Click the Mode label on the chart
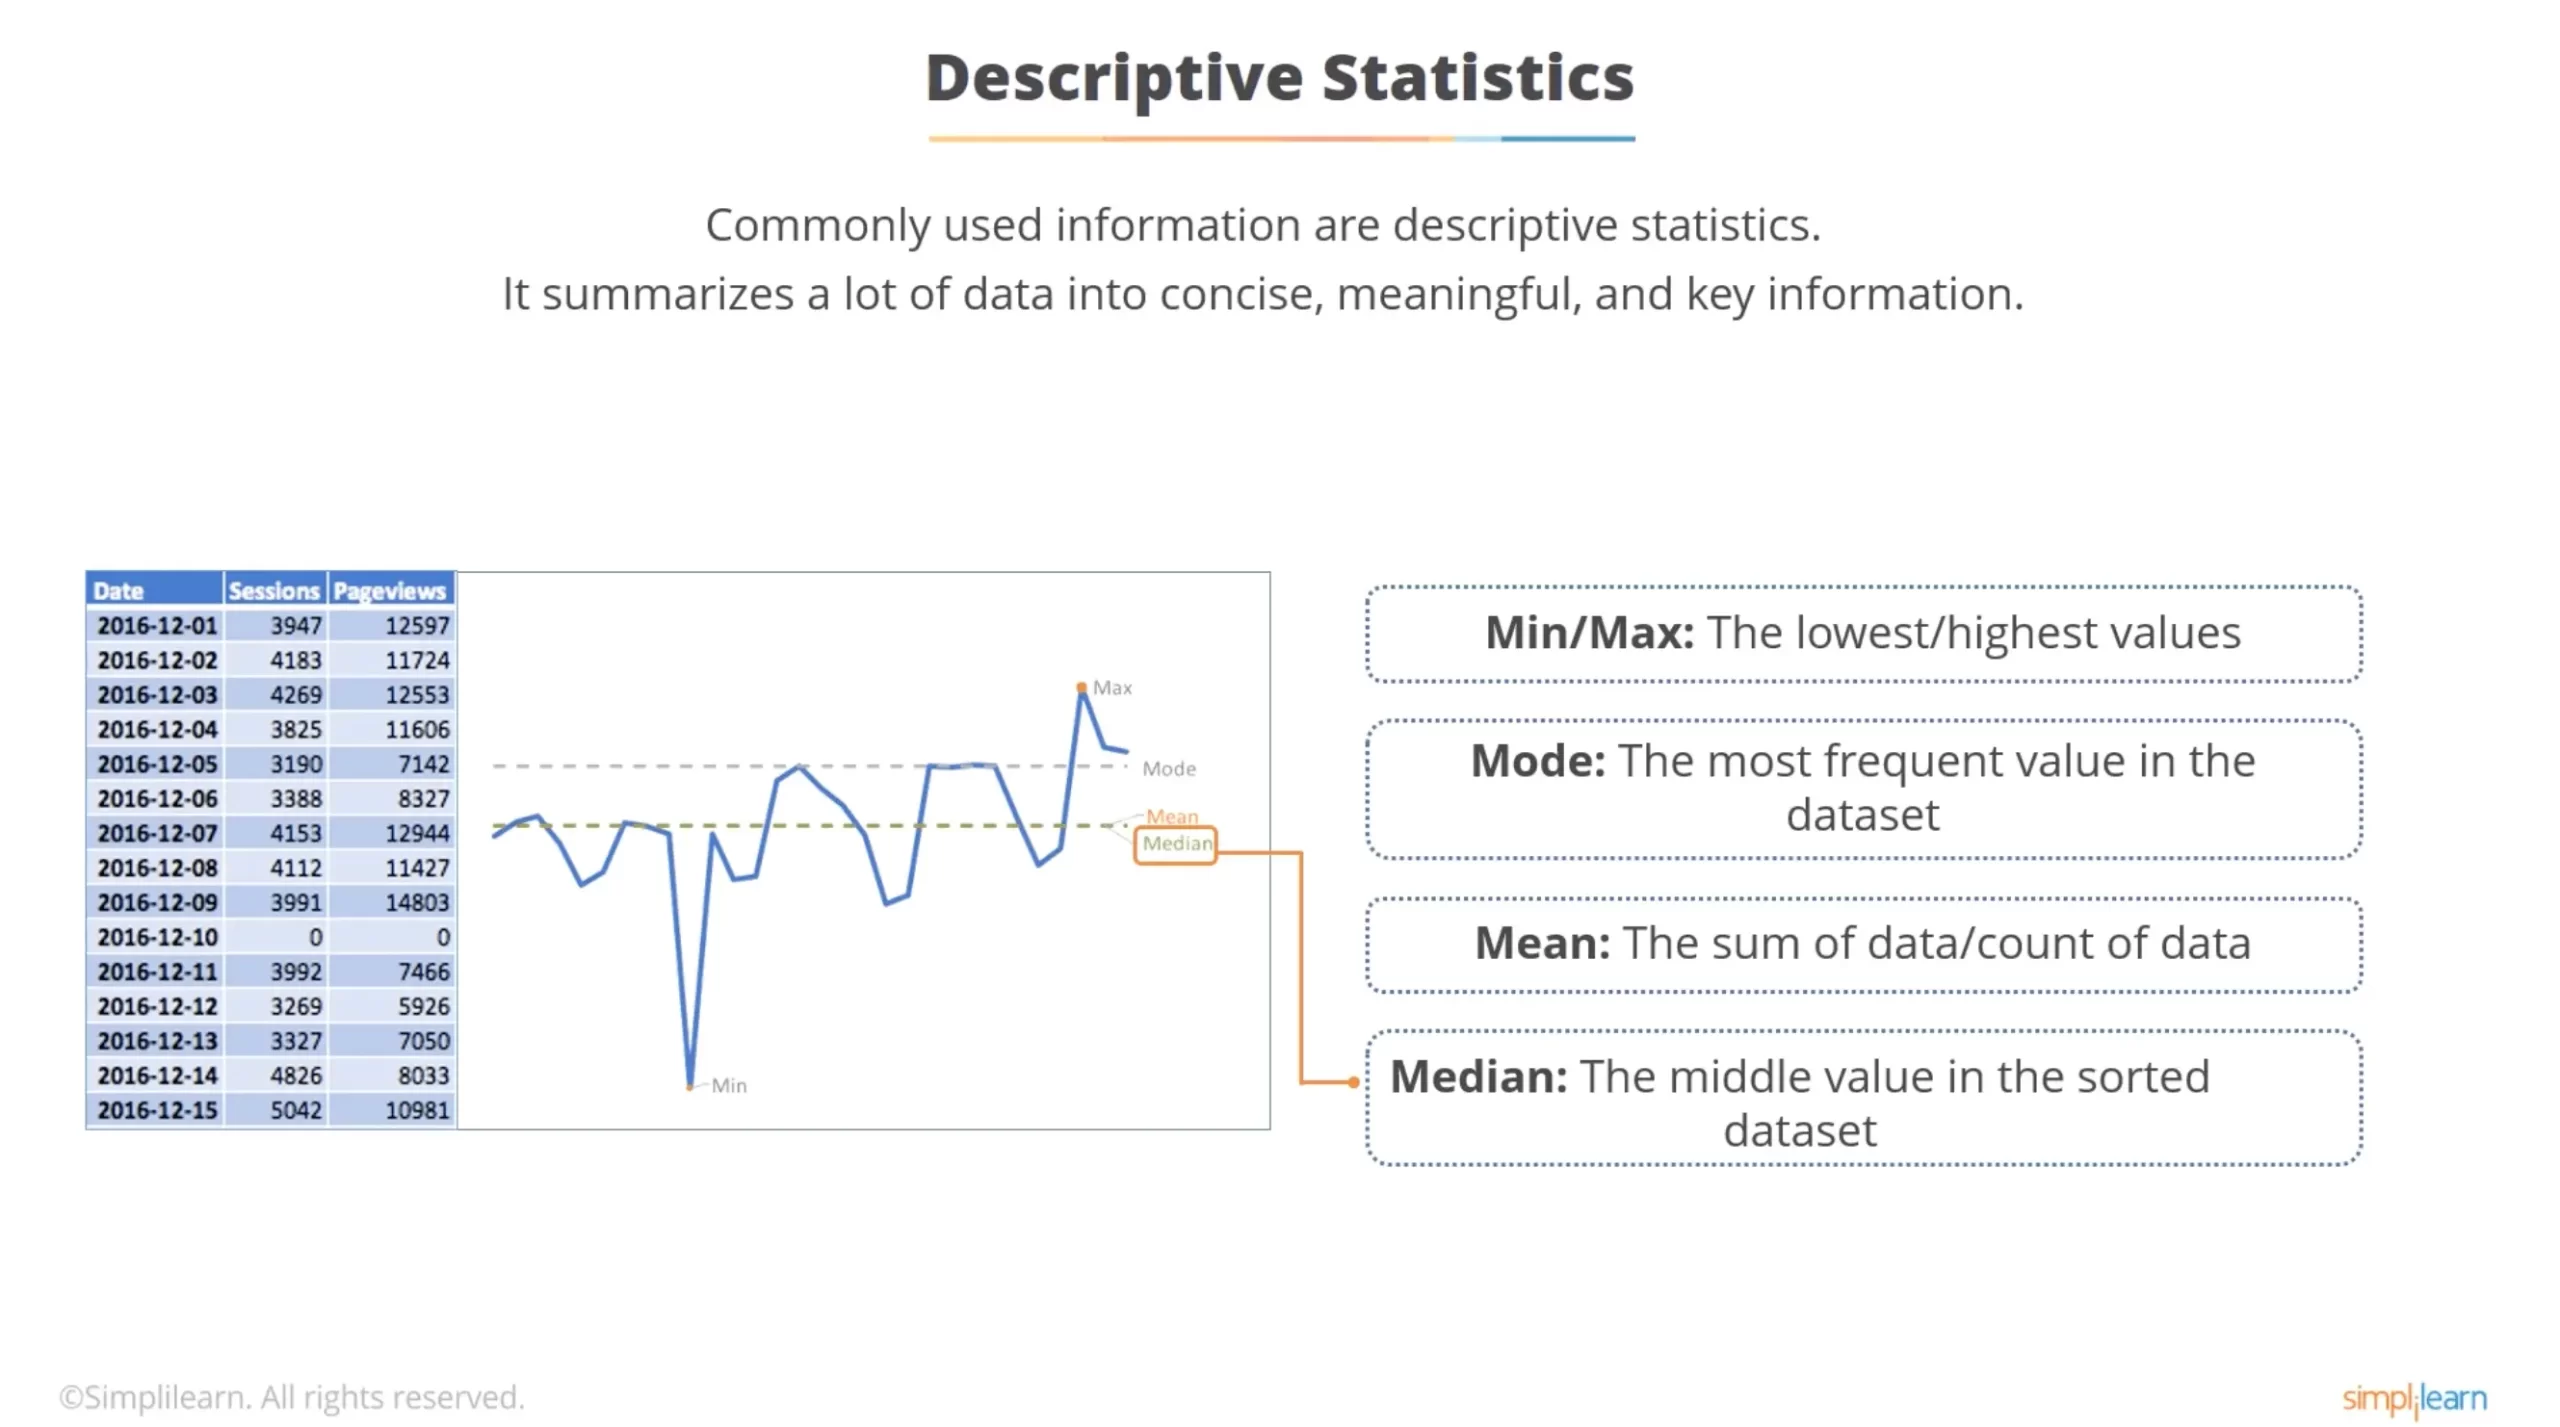 pos(1168,768)
